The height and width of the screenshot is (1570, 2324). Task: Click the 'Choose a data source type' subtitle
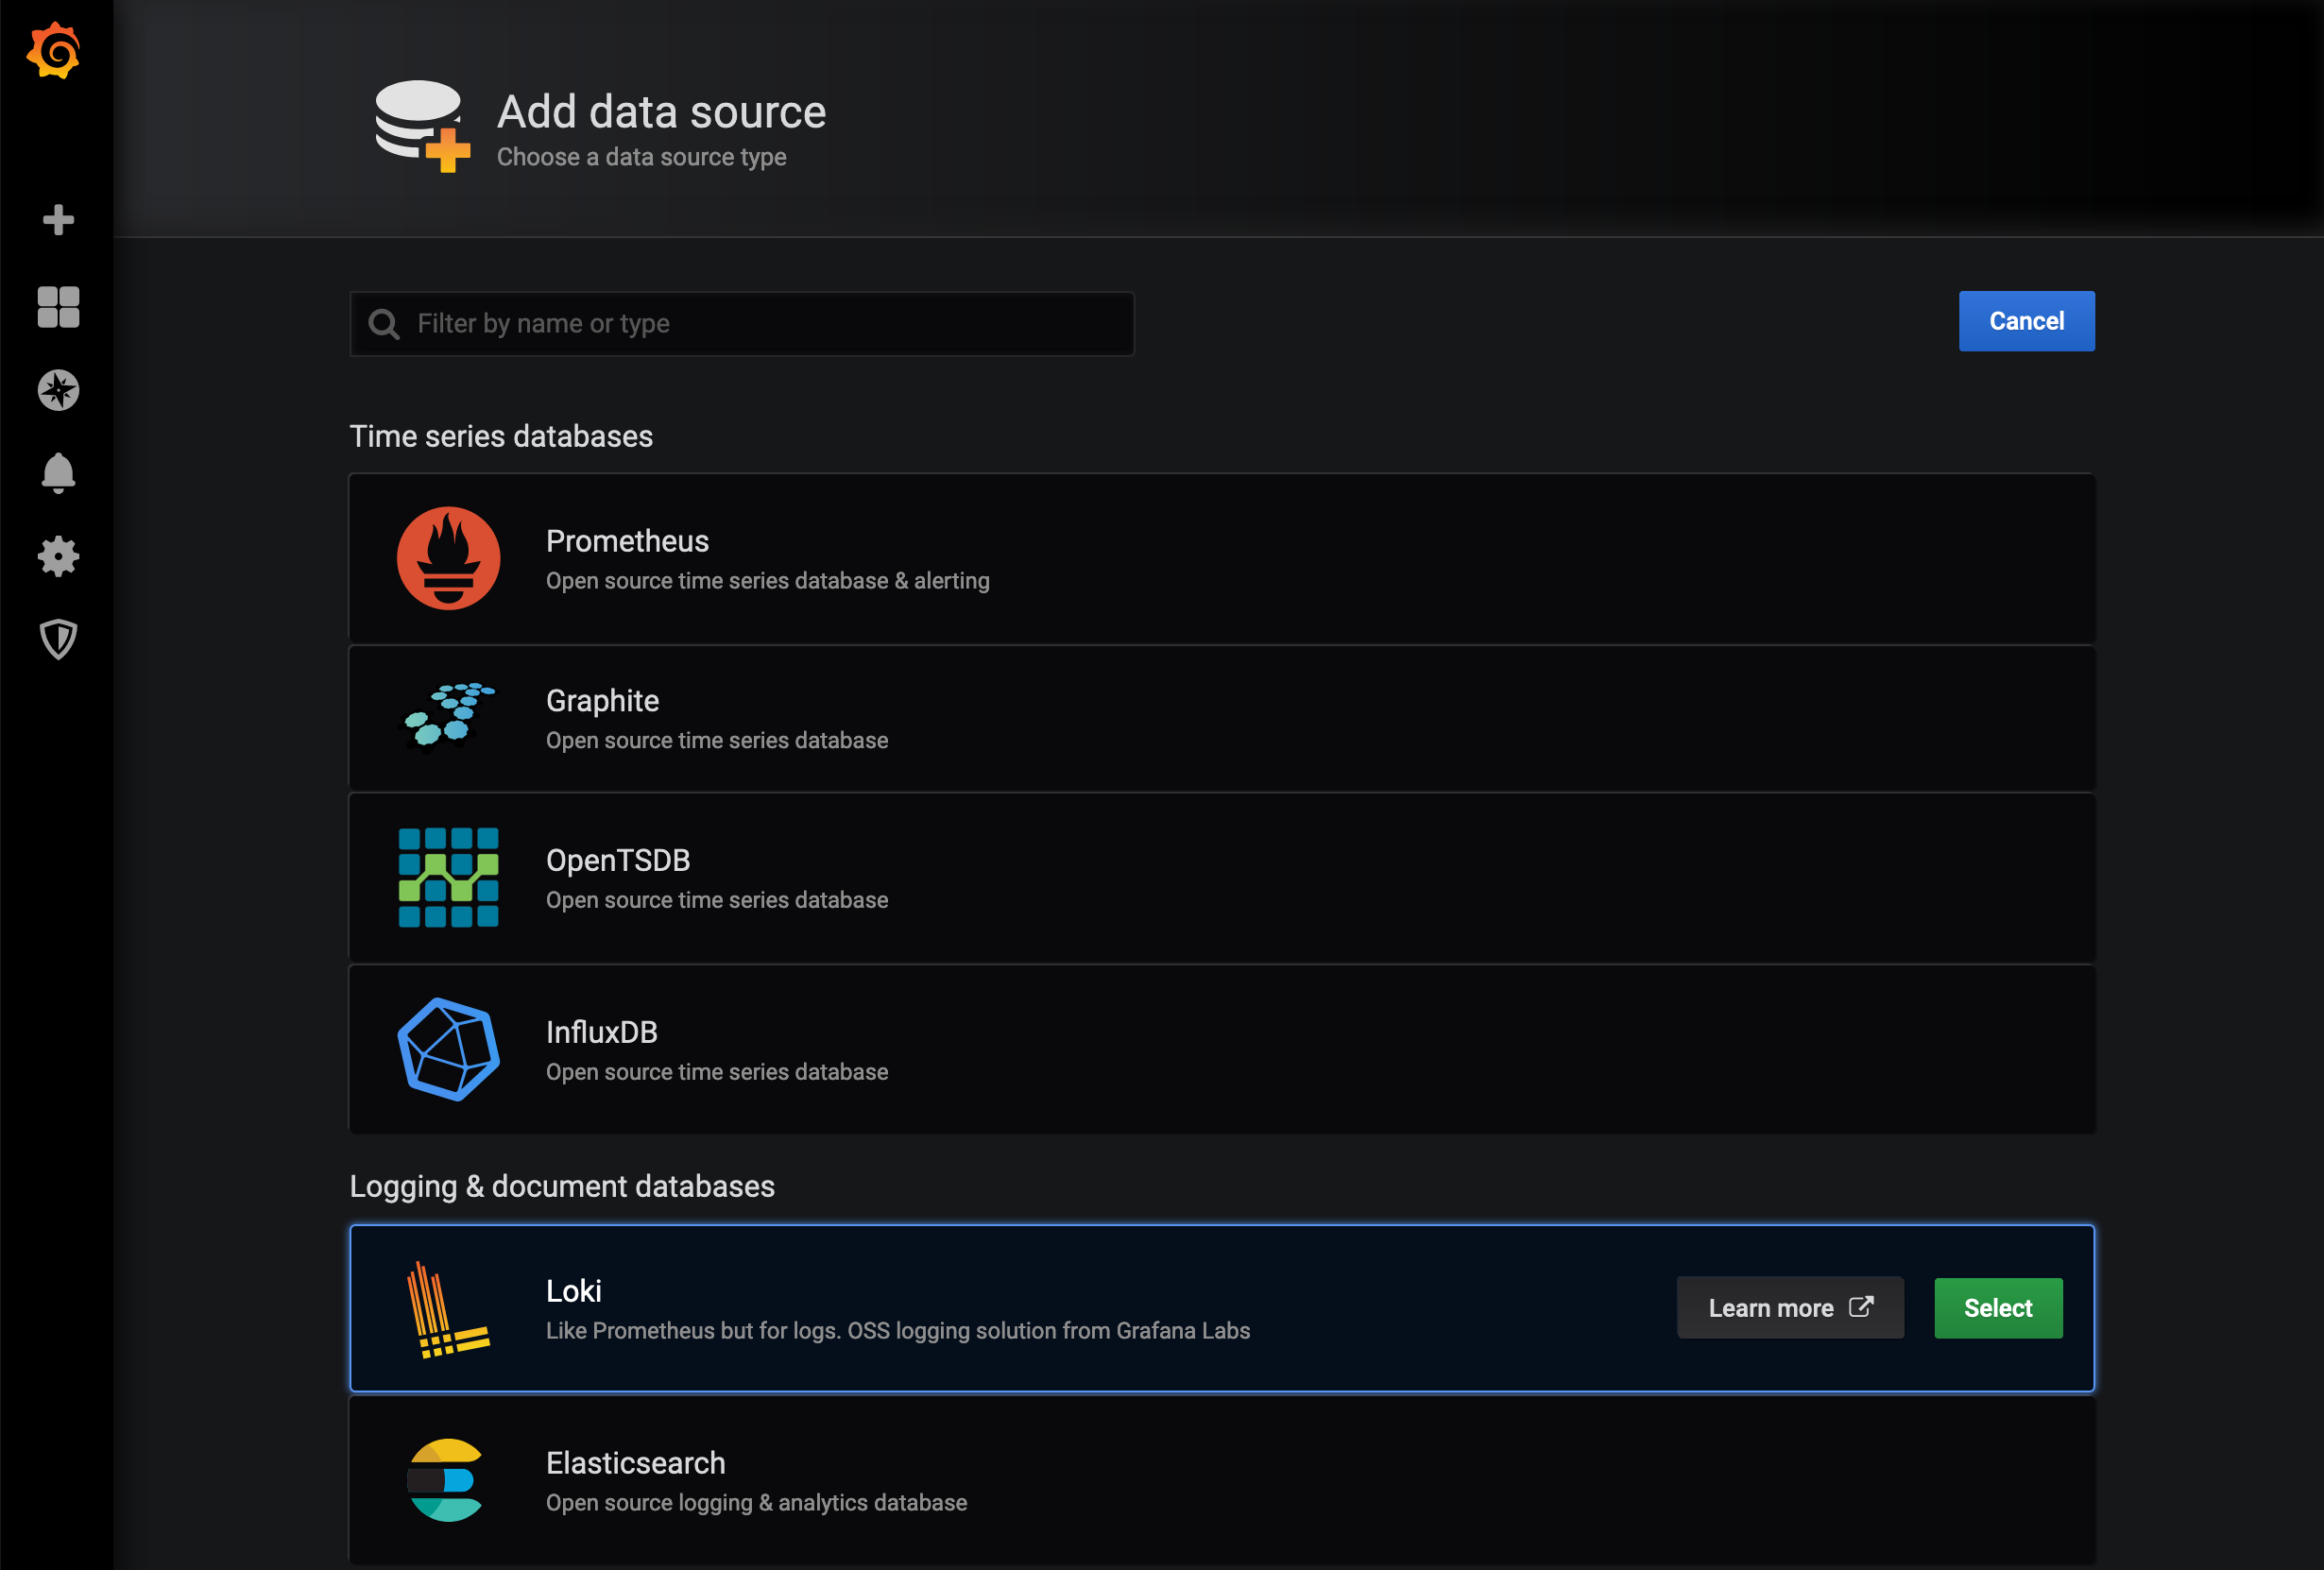coord(641,158)
